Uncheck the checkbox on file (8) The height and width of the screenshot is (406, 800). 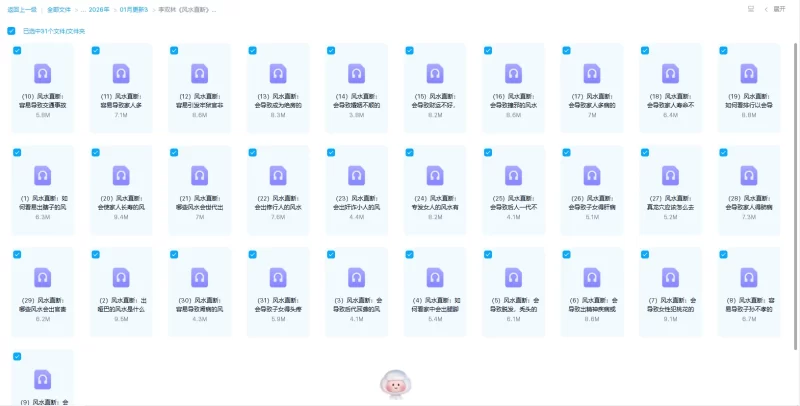coord(723,255)
